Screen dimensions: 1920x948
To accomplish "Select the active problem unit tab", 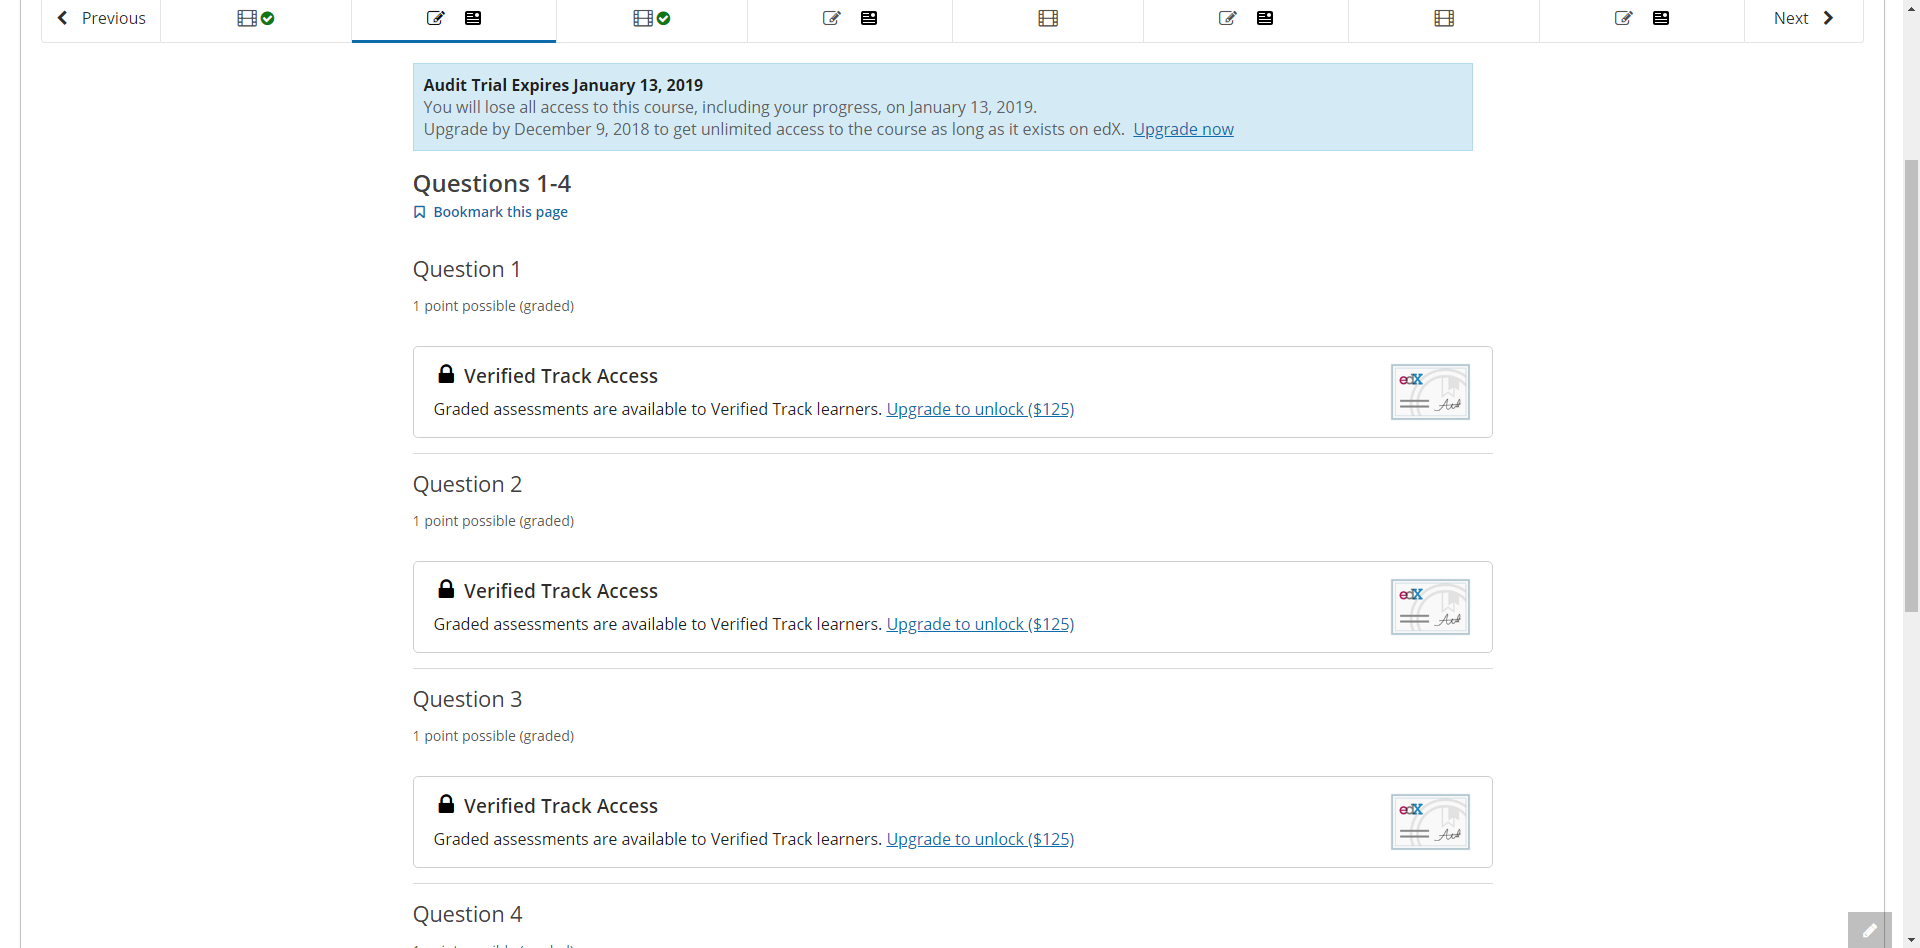I will pyautogui.click(x=454, y=19).
